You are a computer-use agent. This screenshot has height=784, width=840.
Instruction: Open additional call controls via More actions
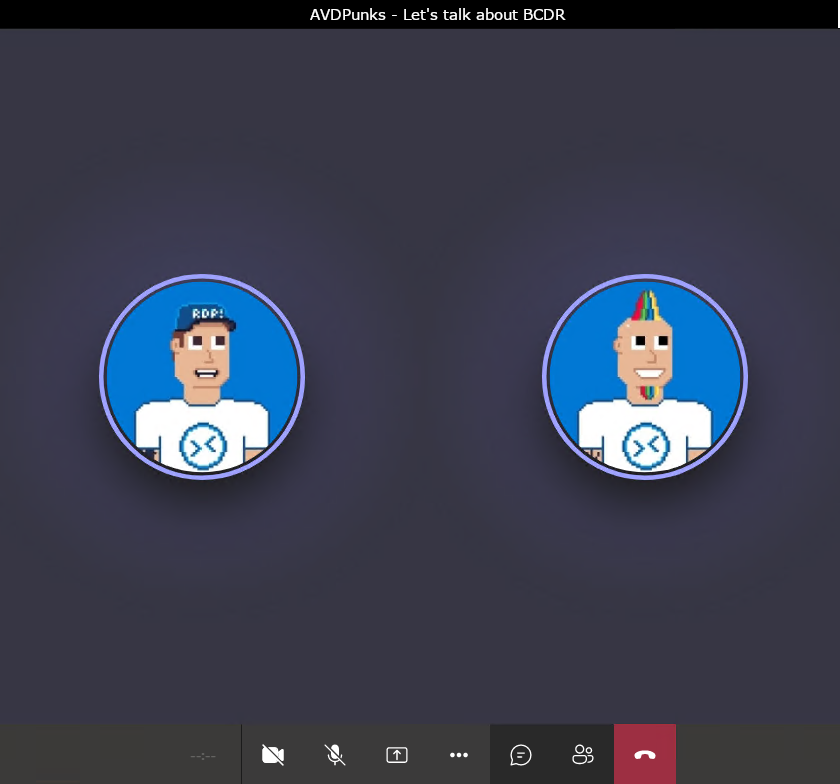pyautogui.click(x=459, y=755)
